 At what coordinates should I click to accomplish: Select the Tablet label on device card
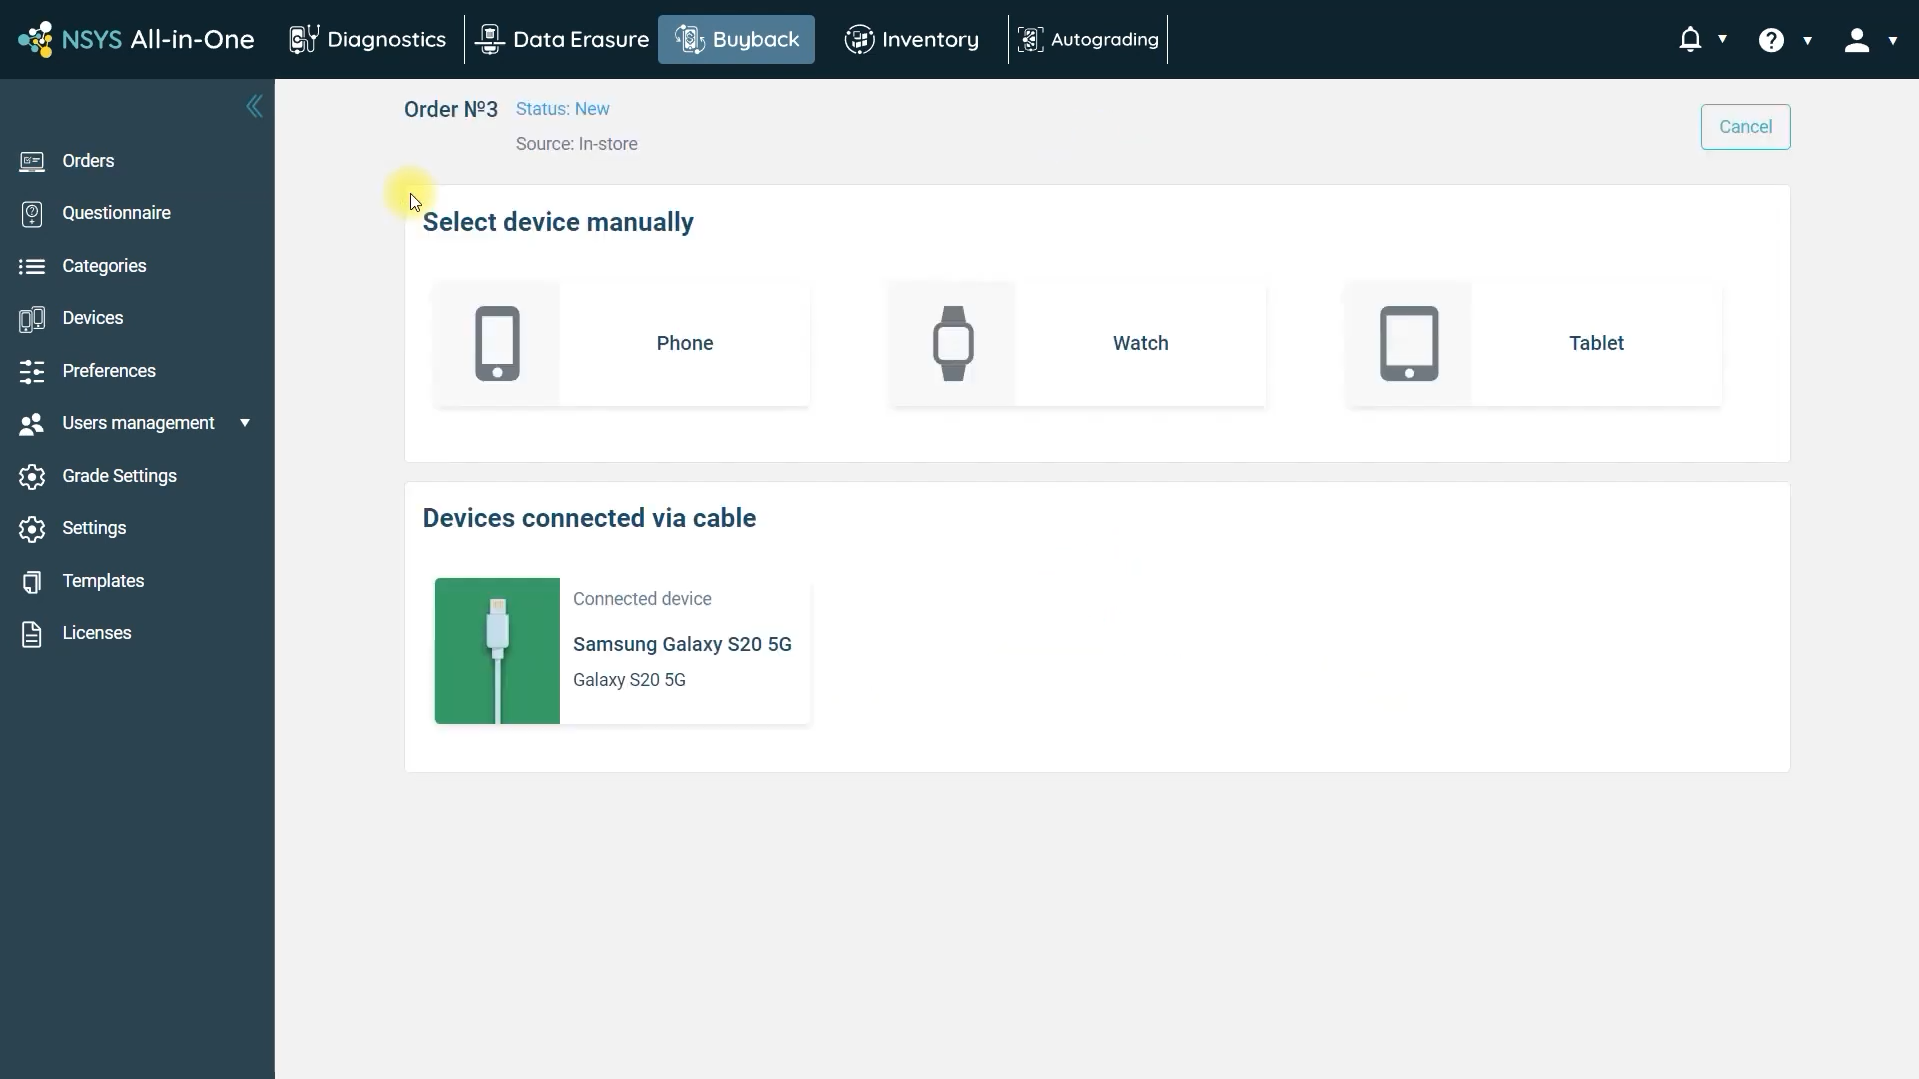point(1596,343)
